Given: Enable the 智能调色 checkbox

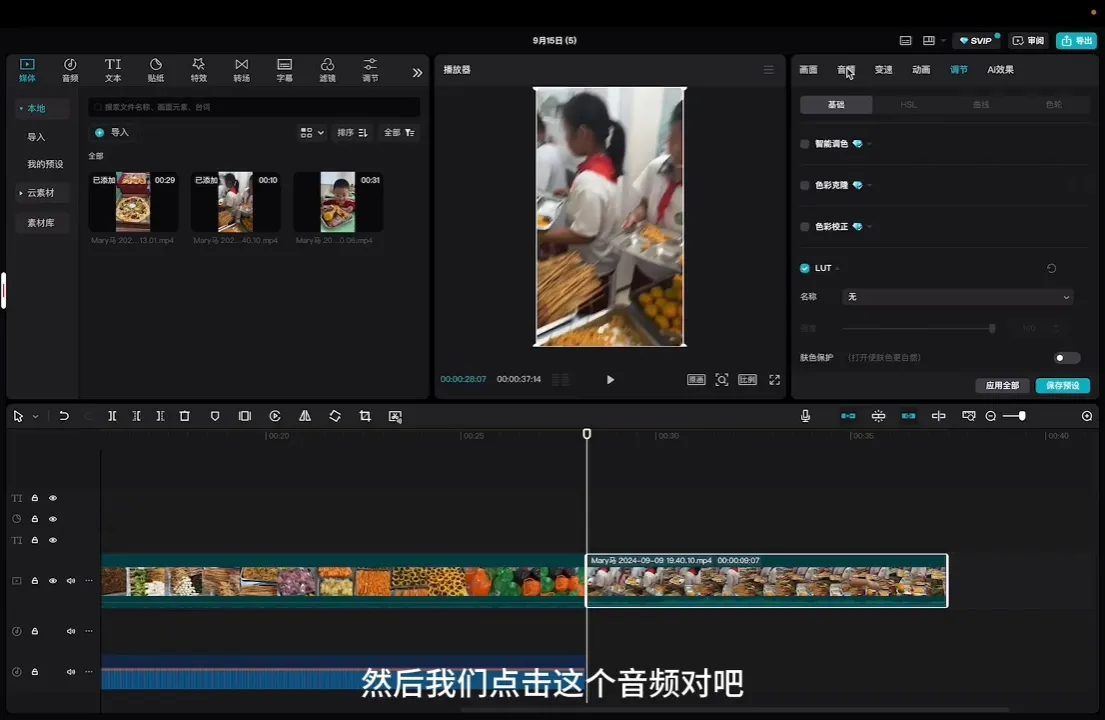Looking at the screenshot, I should coord(804,143).
